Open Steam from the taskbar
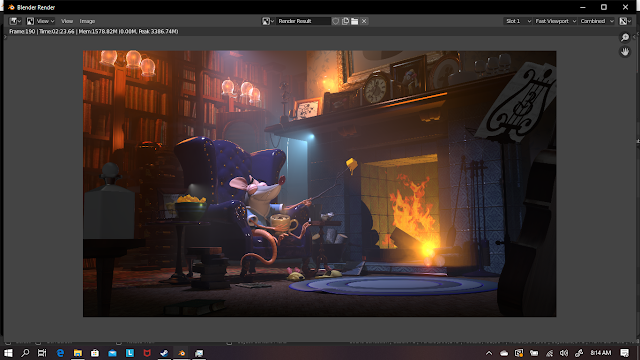The height and width of the screenshot is (360, 640). click(164, 353)
